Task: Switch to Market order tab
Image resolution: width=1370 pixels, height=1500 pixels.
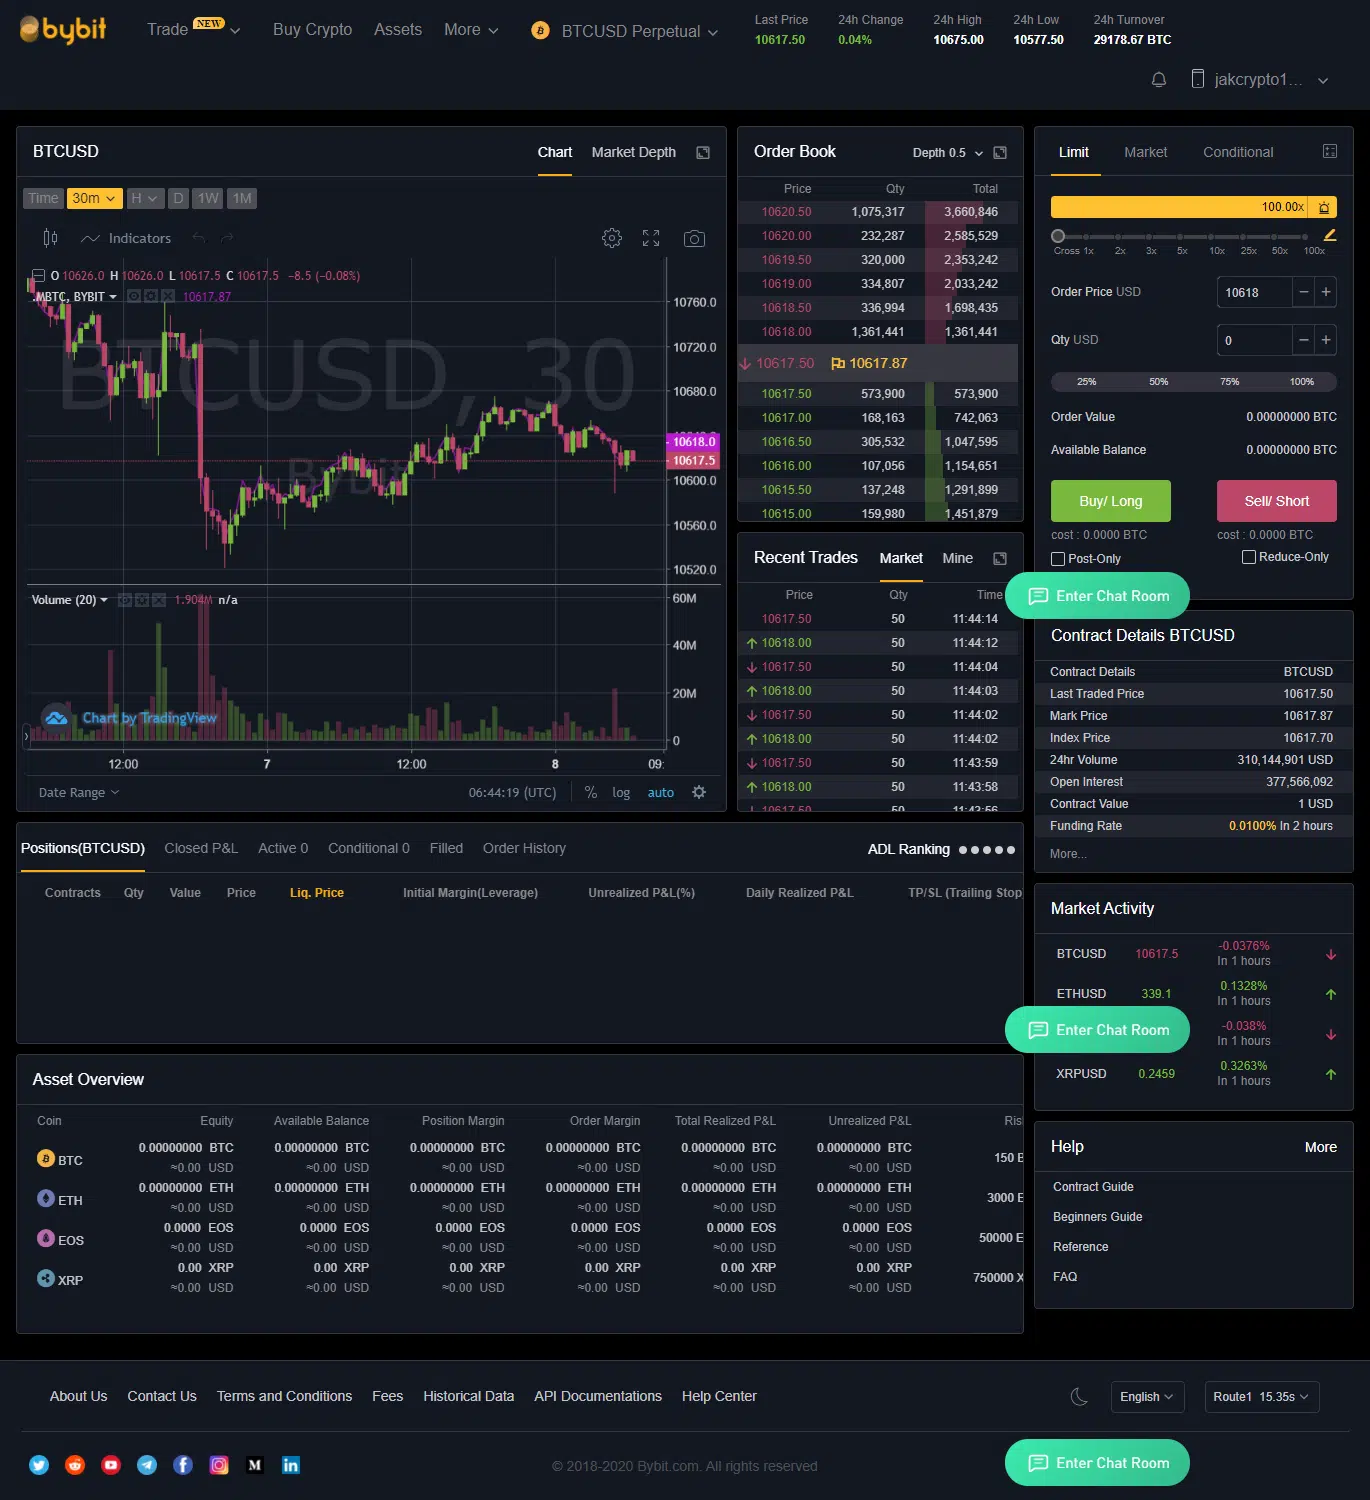Action: [x=1145, y=152]
